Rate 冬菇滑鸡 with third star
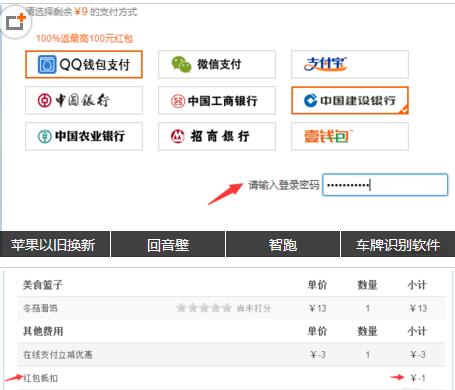455x390 pixels. tap(204, 308)
